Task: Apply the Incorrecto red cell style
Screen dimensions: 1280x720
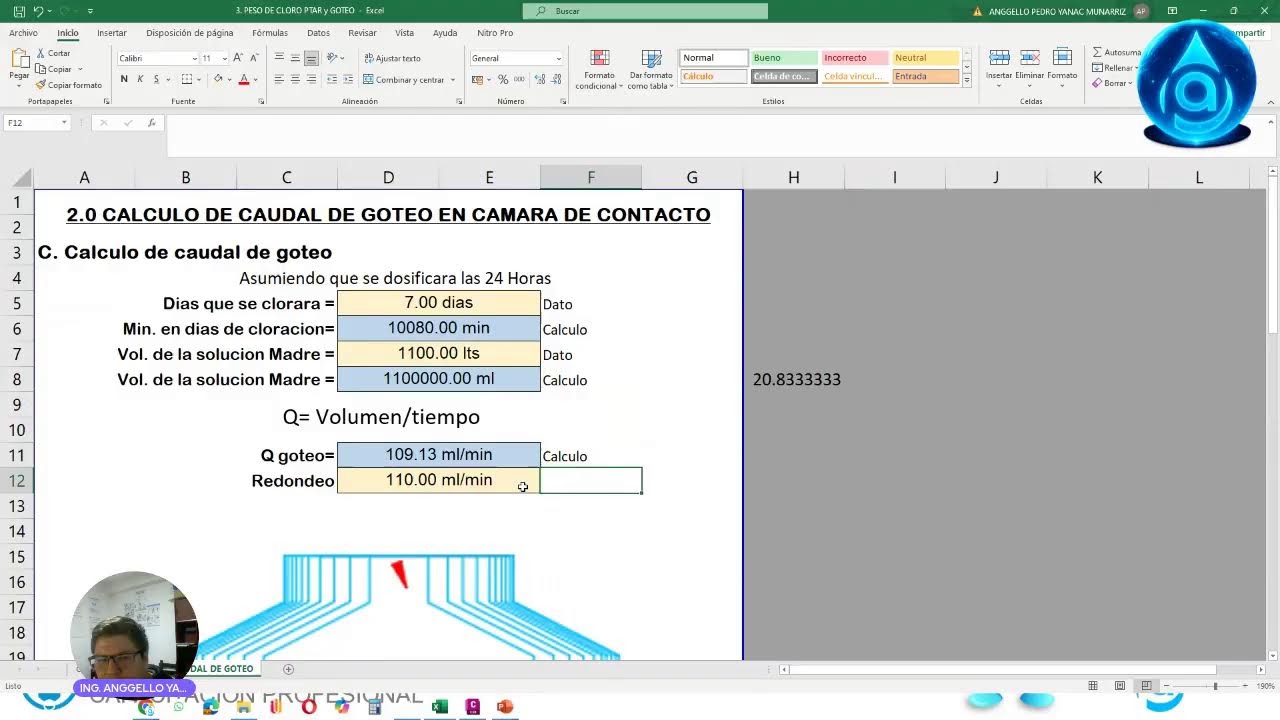Action: [854, 58]
